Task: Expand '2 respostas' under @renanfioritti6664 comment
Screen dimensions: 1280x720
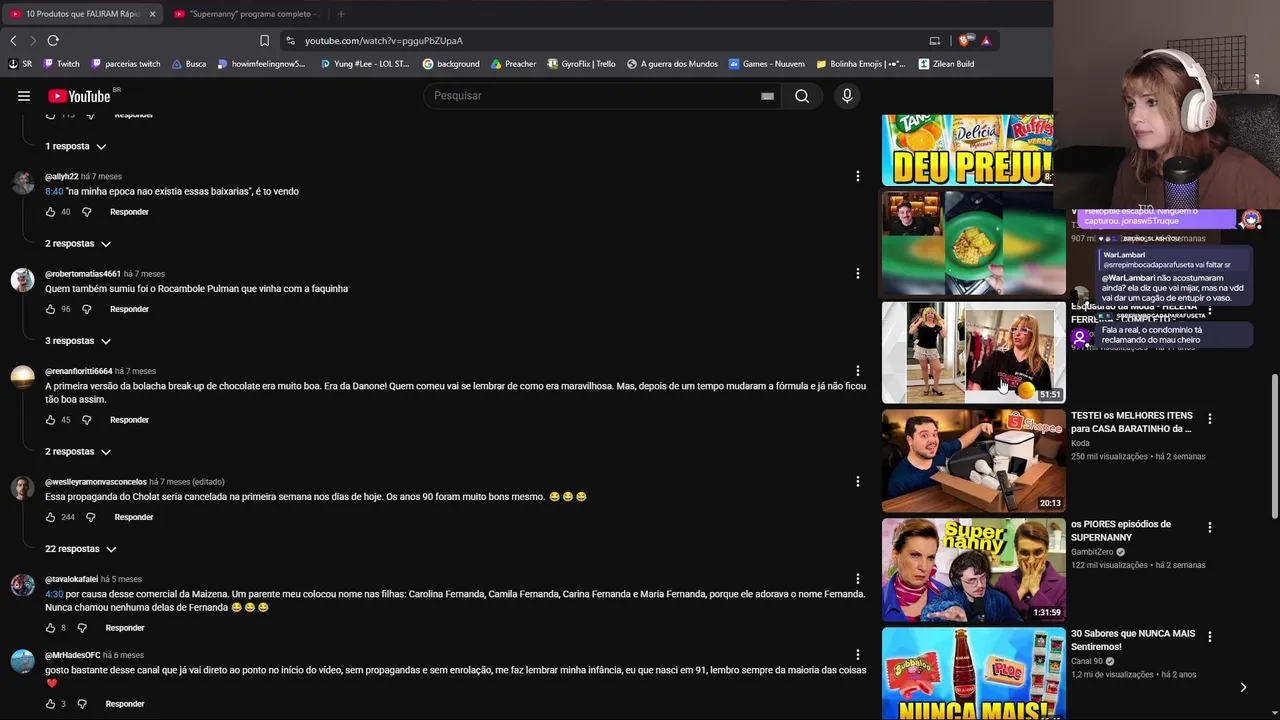Action: click(78, 452)
